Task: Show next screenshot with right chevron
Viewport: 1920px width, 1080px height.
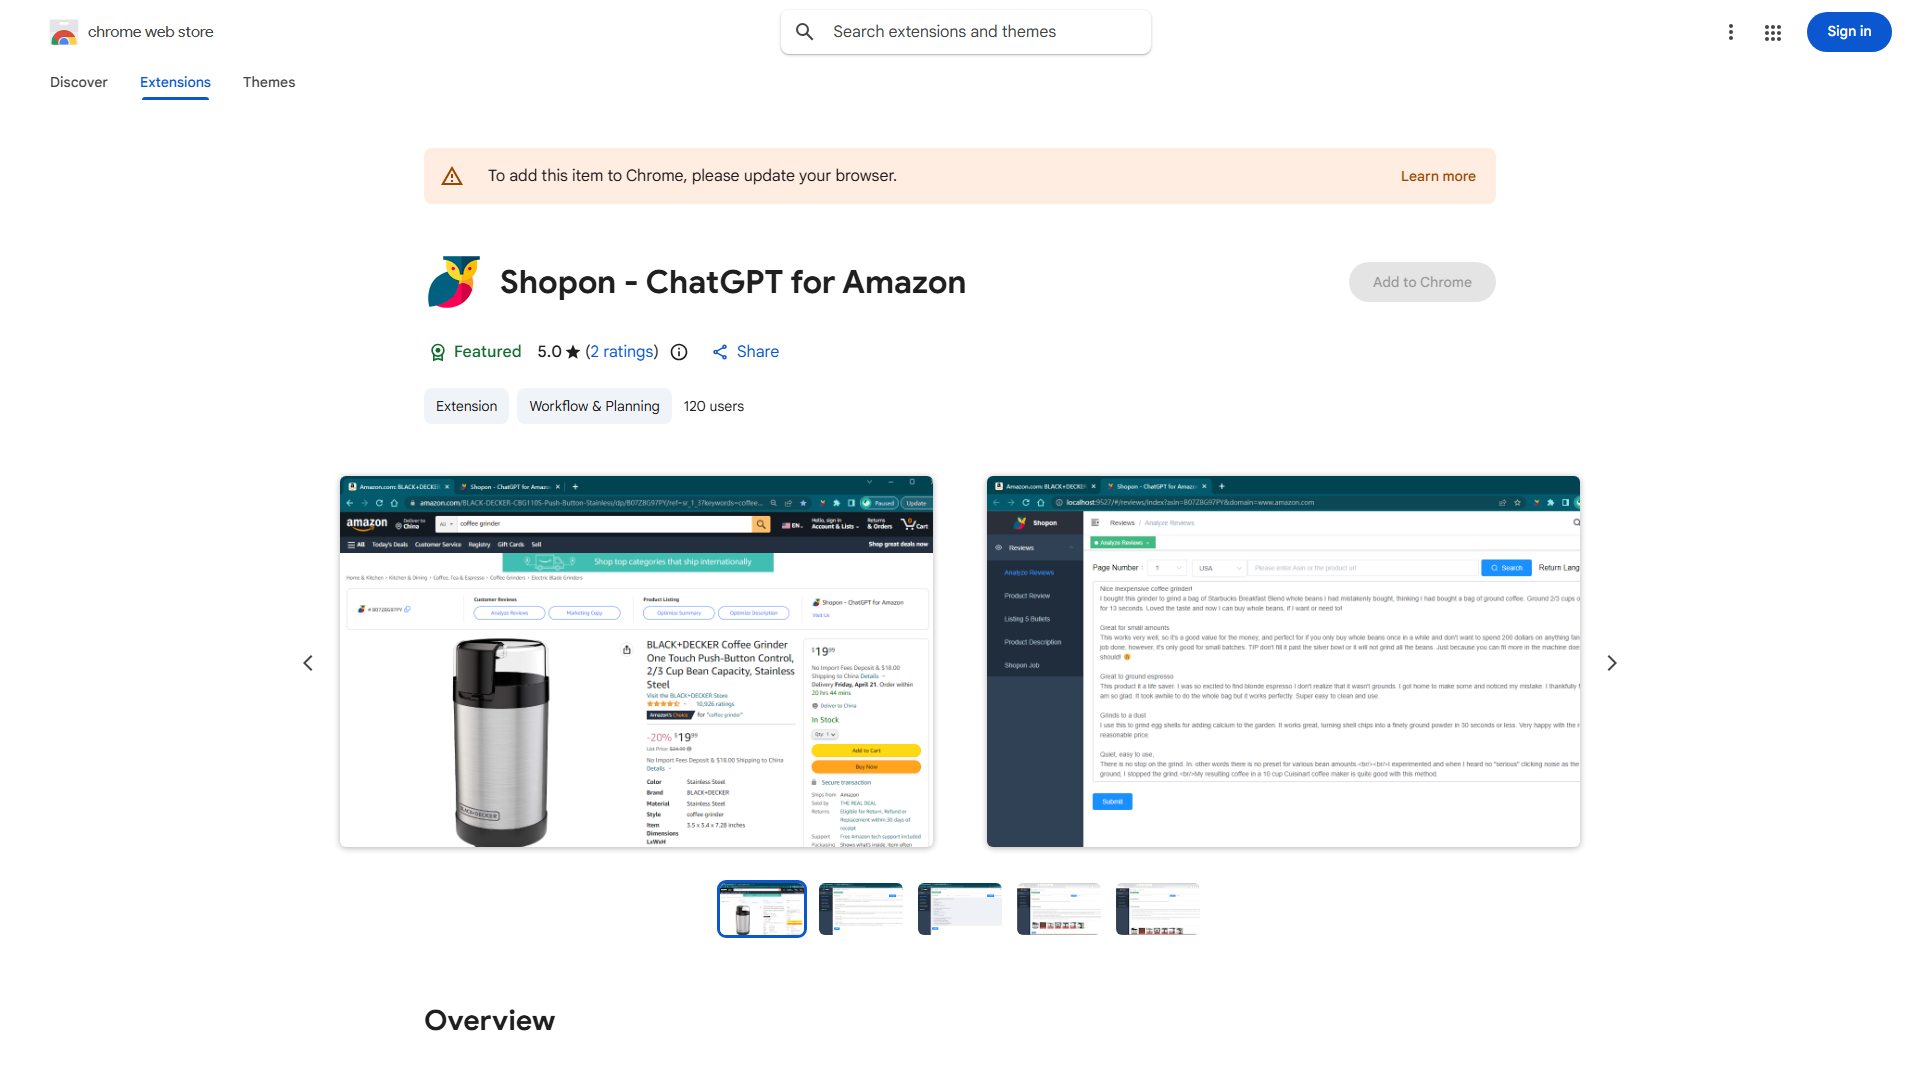Action: [x=1611, y=663]
